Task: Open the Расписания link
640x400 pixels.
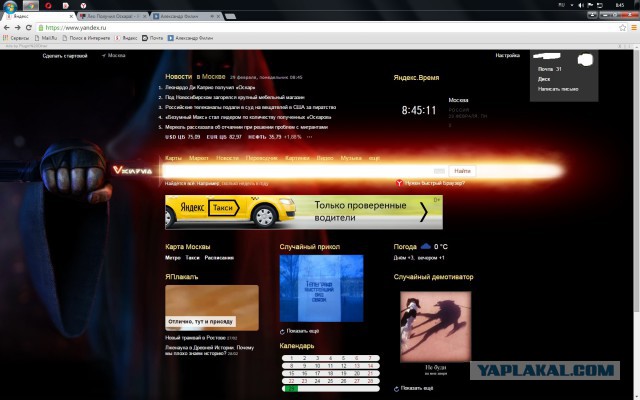Action: coord(219,258)
